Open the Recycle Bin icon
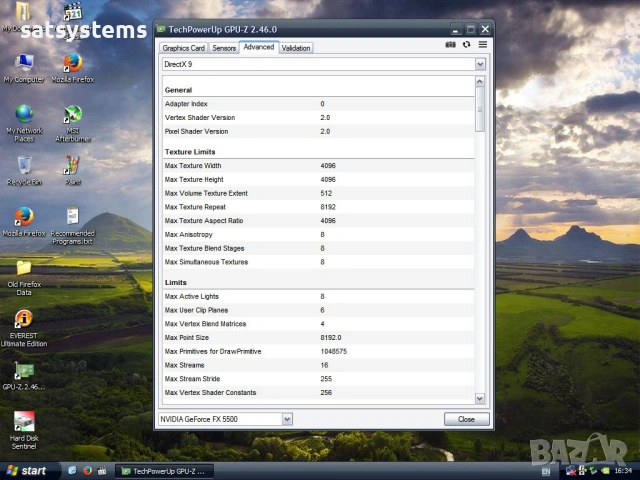640x480 pixels. pos(24,171)
